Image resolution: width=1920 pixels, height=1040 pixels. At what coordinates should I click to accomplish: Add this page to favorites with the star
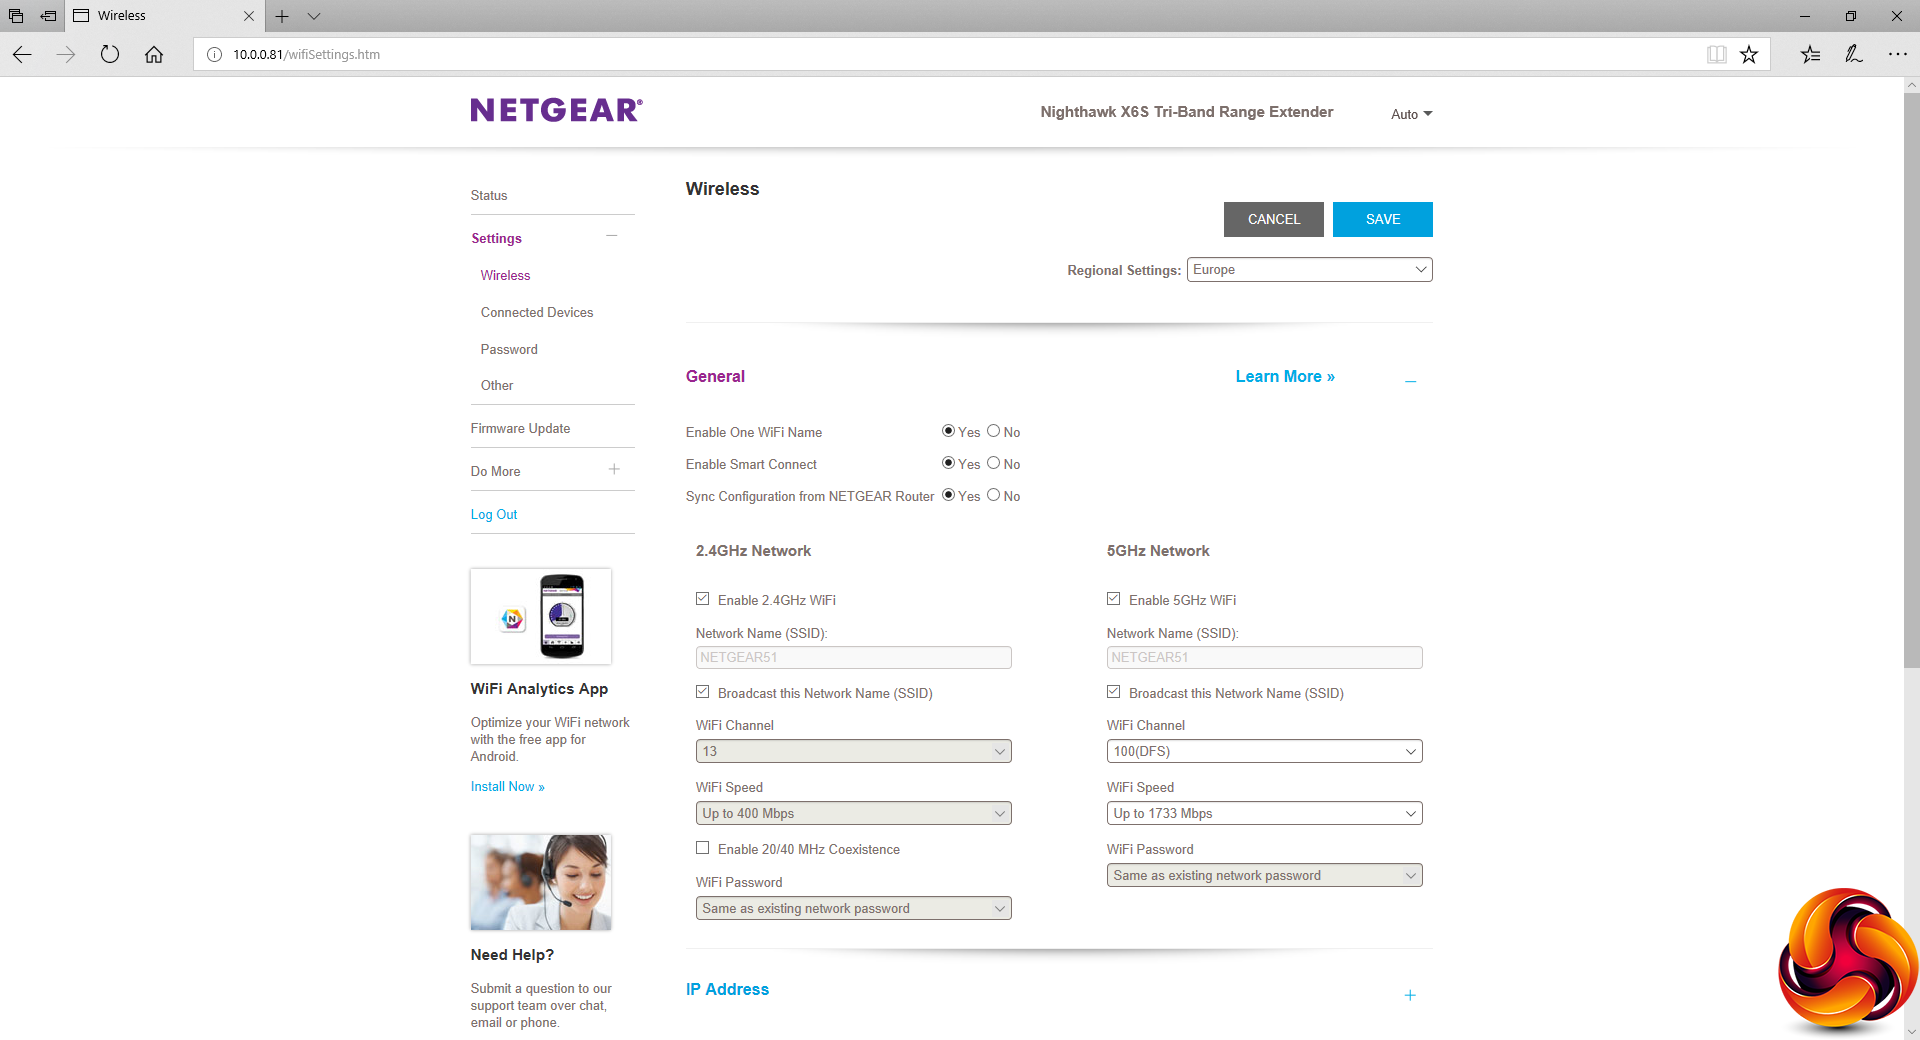pos(1749,55)
